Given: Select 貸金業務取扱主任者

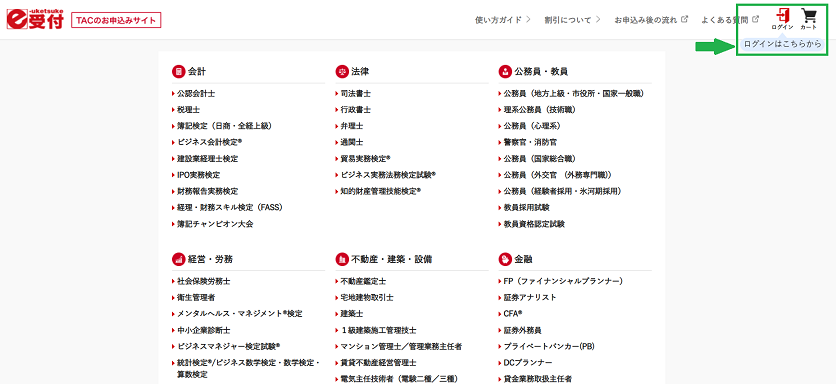Looking at the screenshot, I should (x=538, y=379).
